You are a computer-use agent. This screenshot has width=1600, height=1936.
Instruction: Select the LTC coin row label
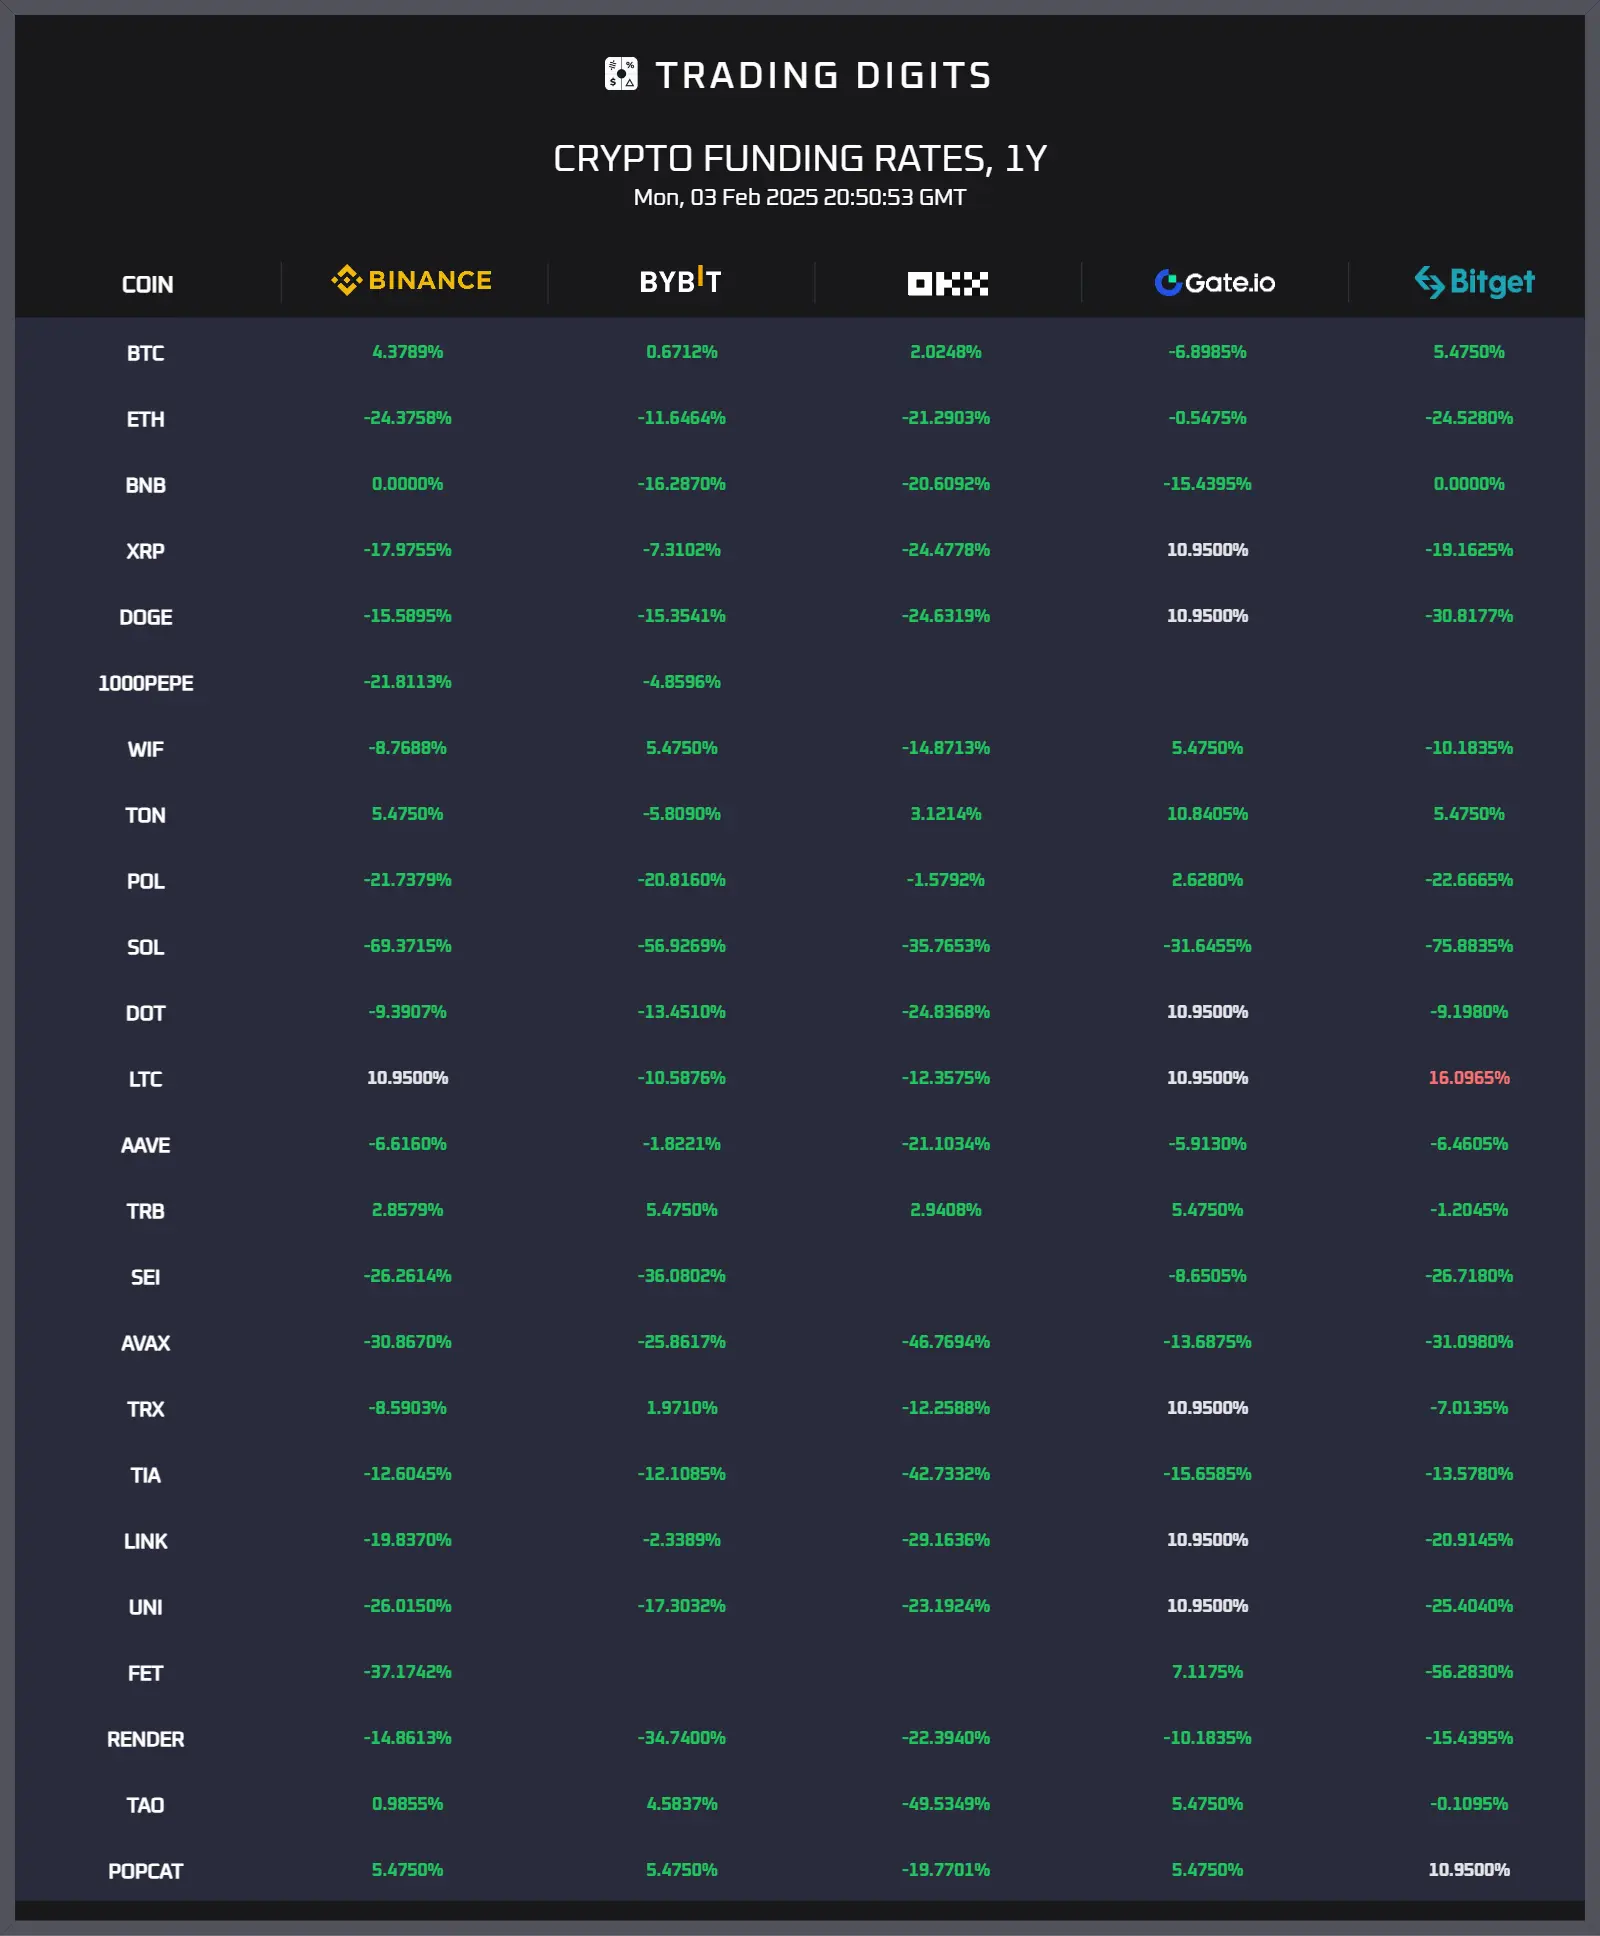[146, 1079]
